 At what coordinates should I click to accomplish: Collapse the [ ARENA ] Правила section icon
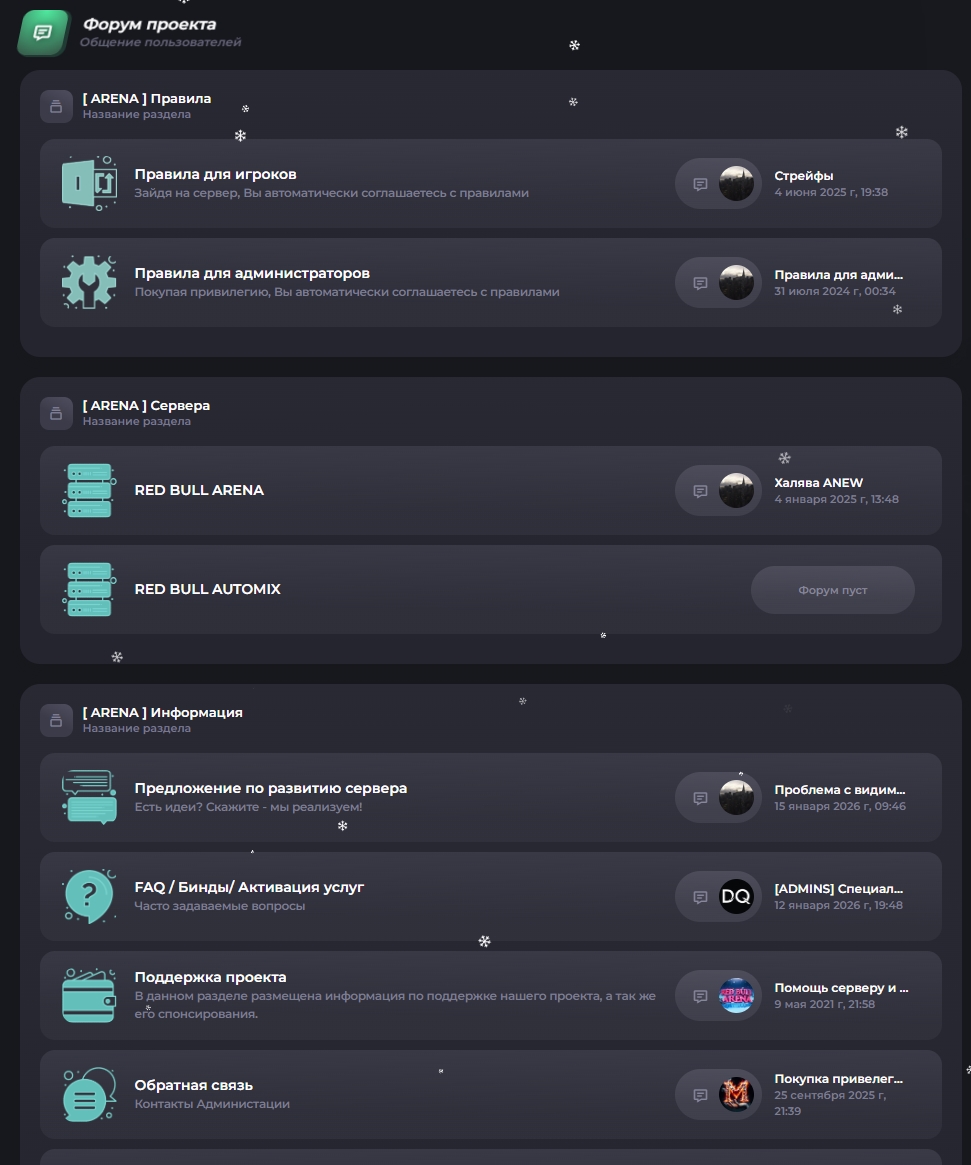coord(56,107)
